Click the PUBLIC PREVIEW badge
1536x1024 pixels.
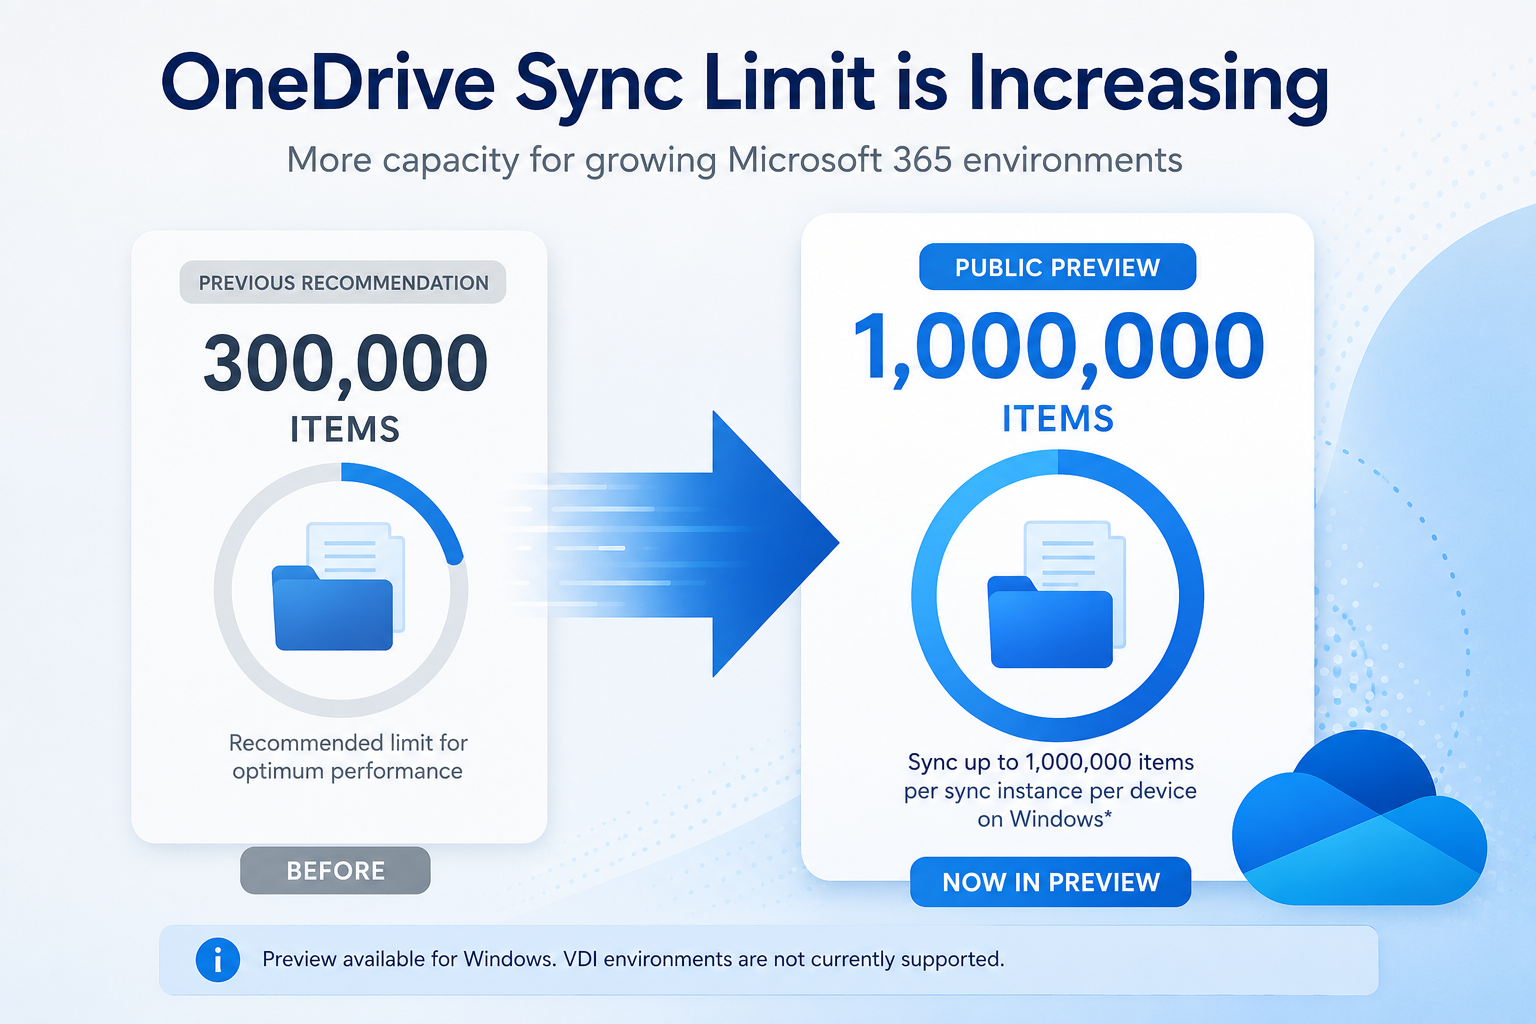point(1057,267)
